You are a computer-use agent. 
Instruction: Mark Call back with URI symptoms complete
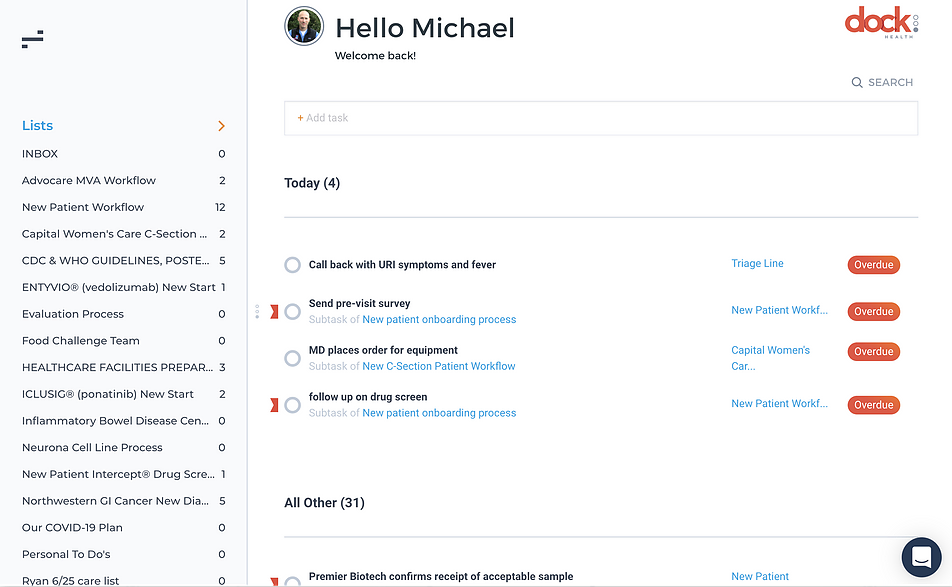click(x=292, y=264)
